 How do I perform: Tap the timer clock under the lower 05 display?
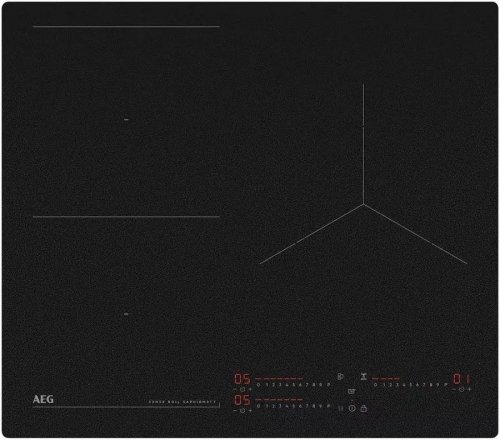pyautogui.click(x=242, y=411)
